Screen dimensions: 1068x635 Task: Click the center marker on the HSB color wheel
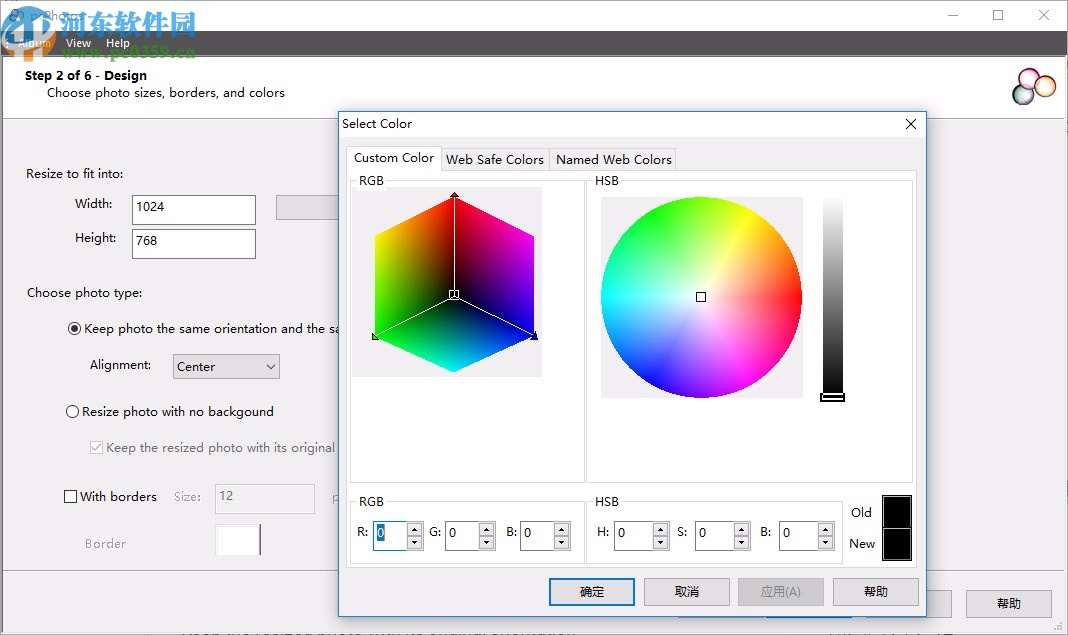tap(701, 297)
